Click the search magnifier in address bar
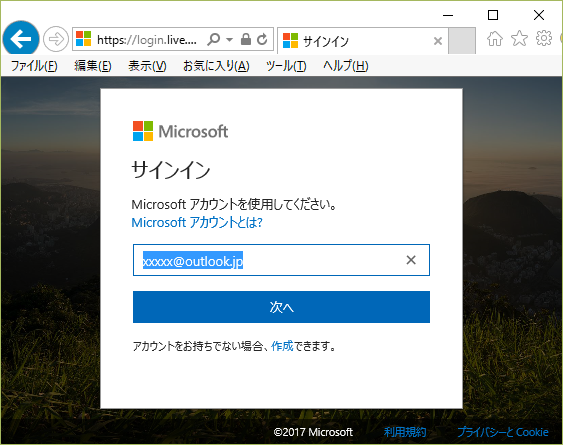Image resolution: width=563 pixels, height=445 pixels. (x=214, y=39)
